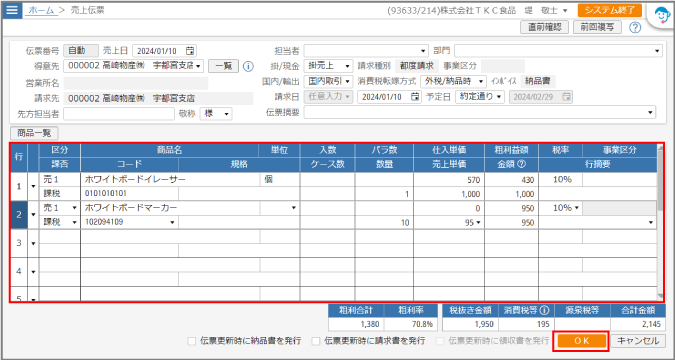Expand row 2 code 102094109 dropdown
The image size is (675, 360).
172,222
